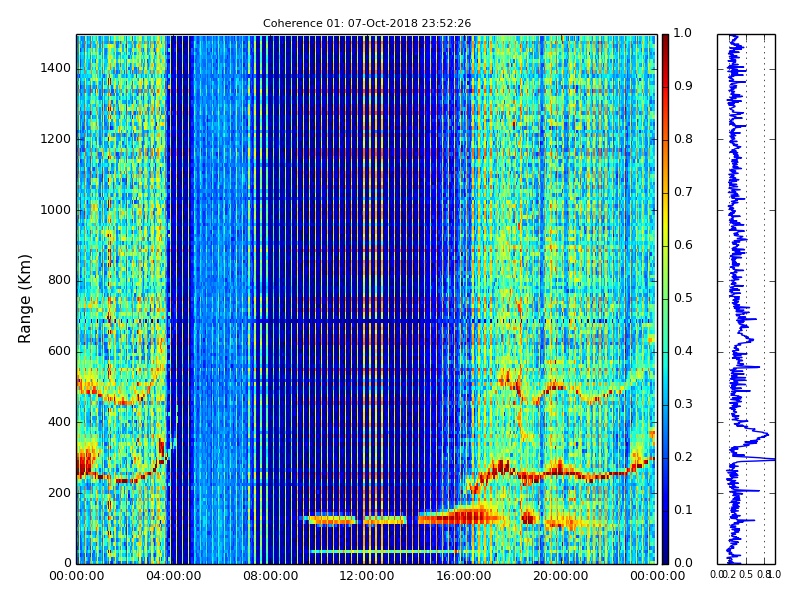Click the colorbar 0.1 label
Viewport: 800px width, 600px height.
[x=683, y=510]
